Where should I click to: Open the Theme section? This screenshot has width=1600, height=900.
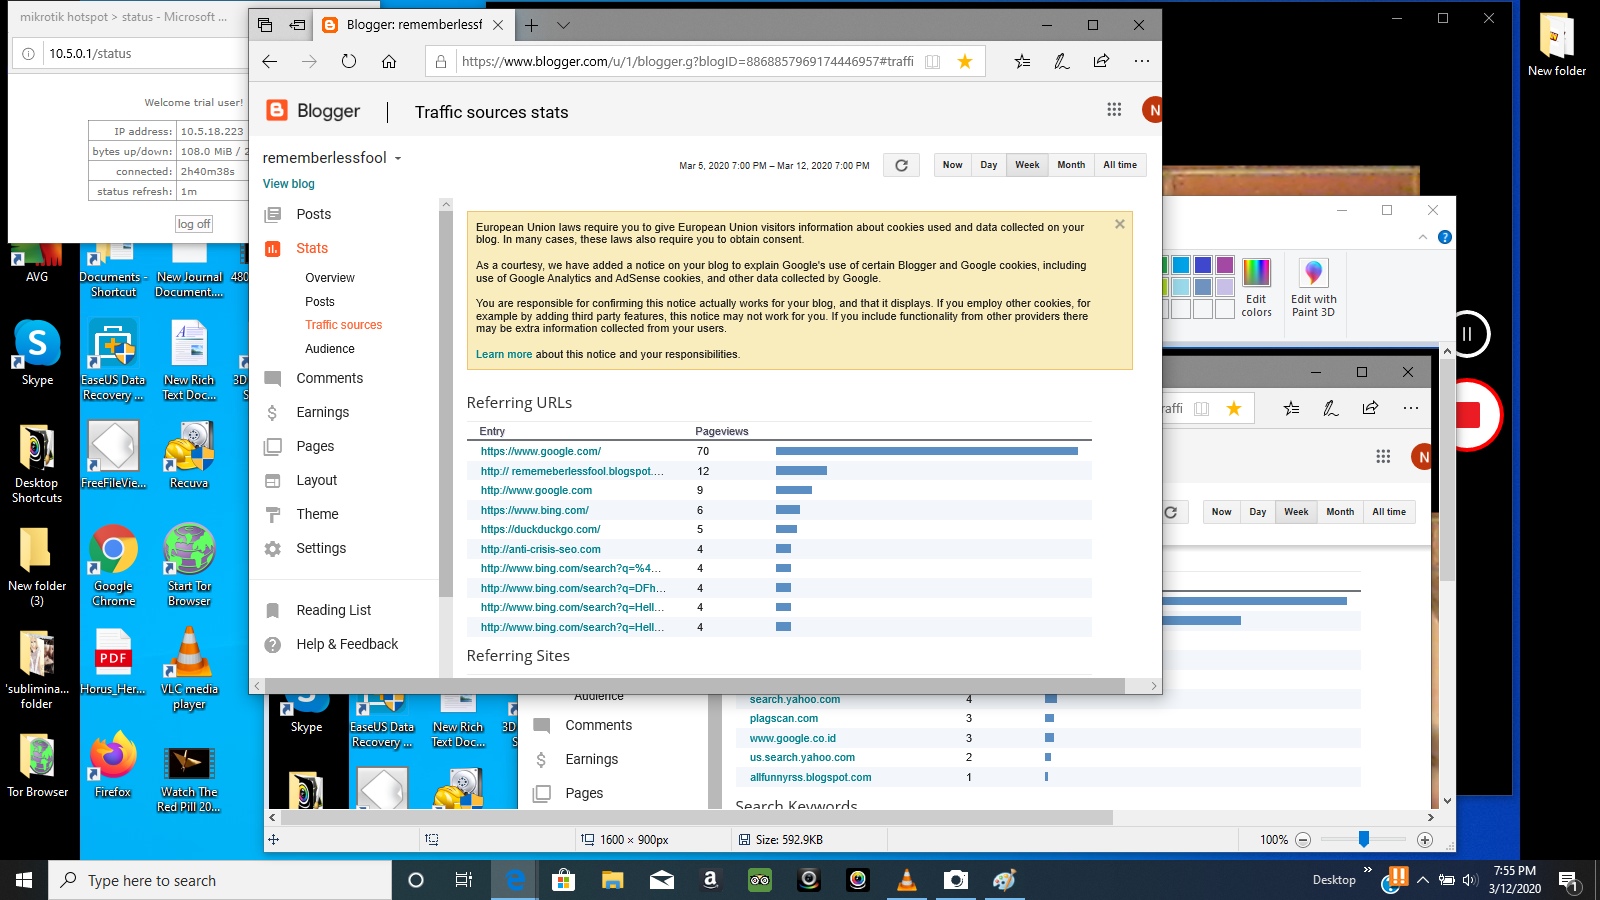pyautogui.click(x=317, y=514)
